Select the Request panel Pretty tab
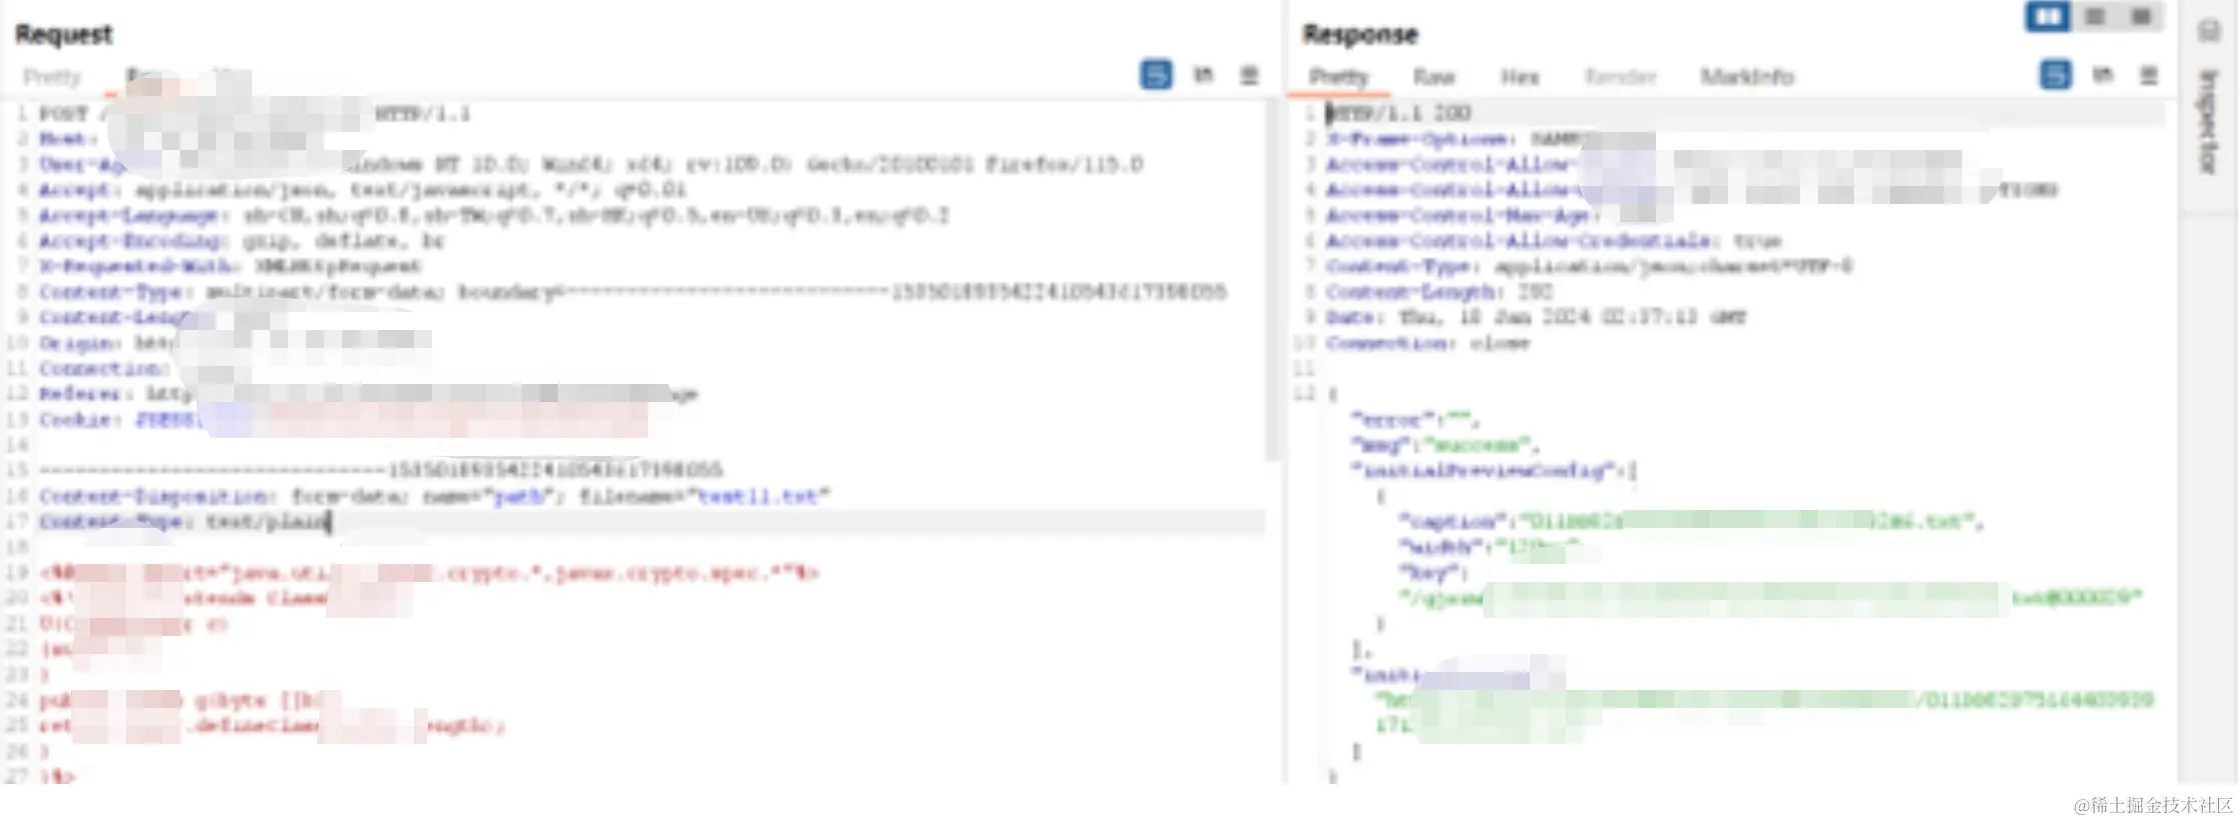 (52, 77)
